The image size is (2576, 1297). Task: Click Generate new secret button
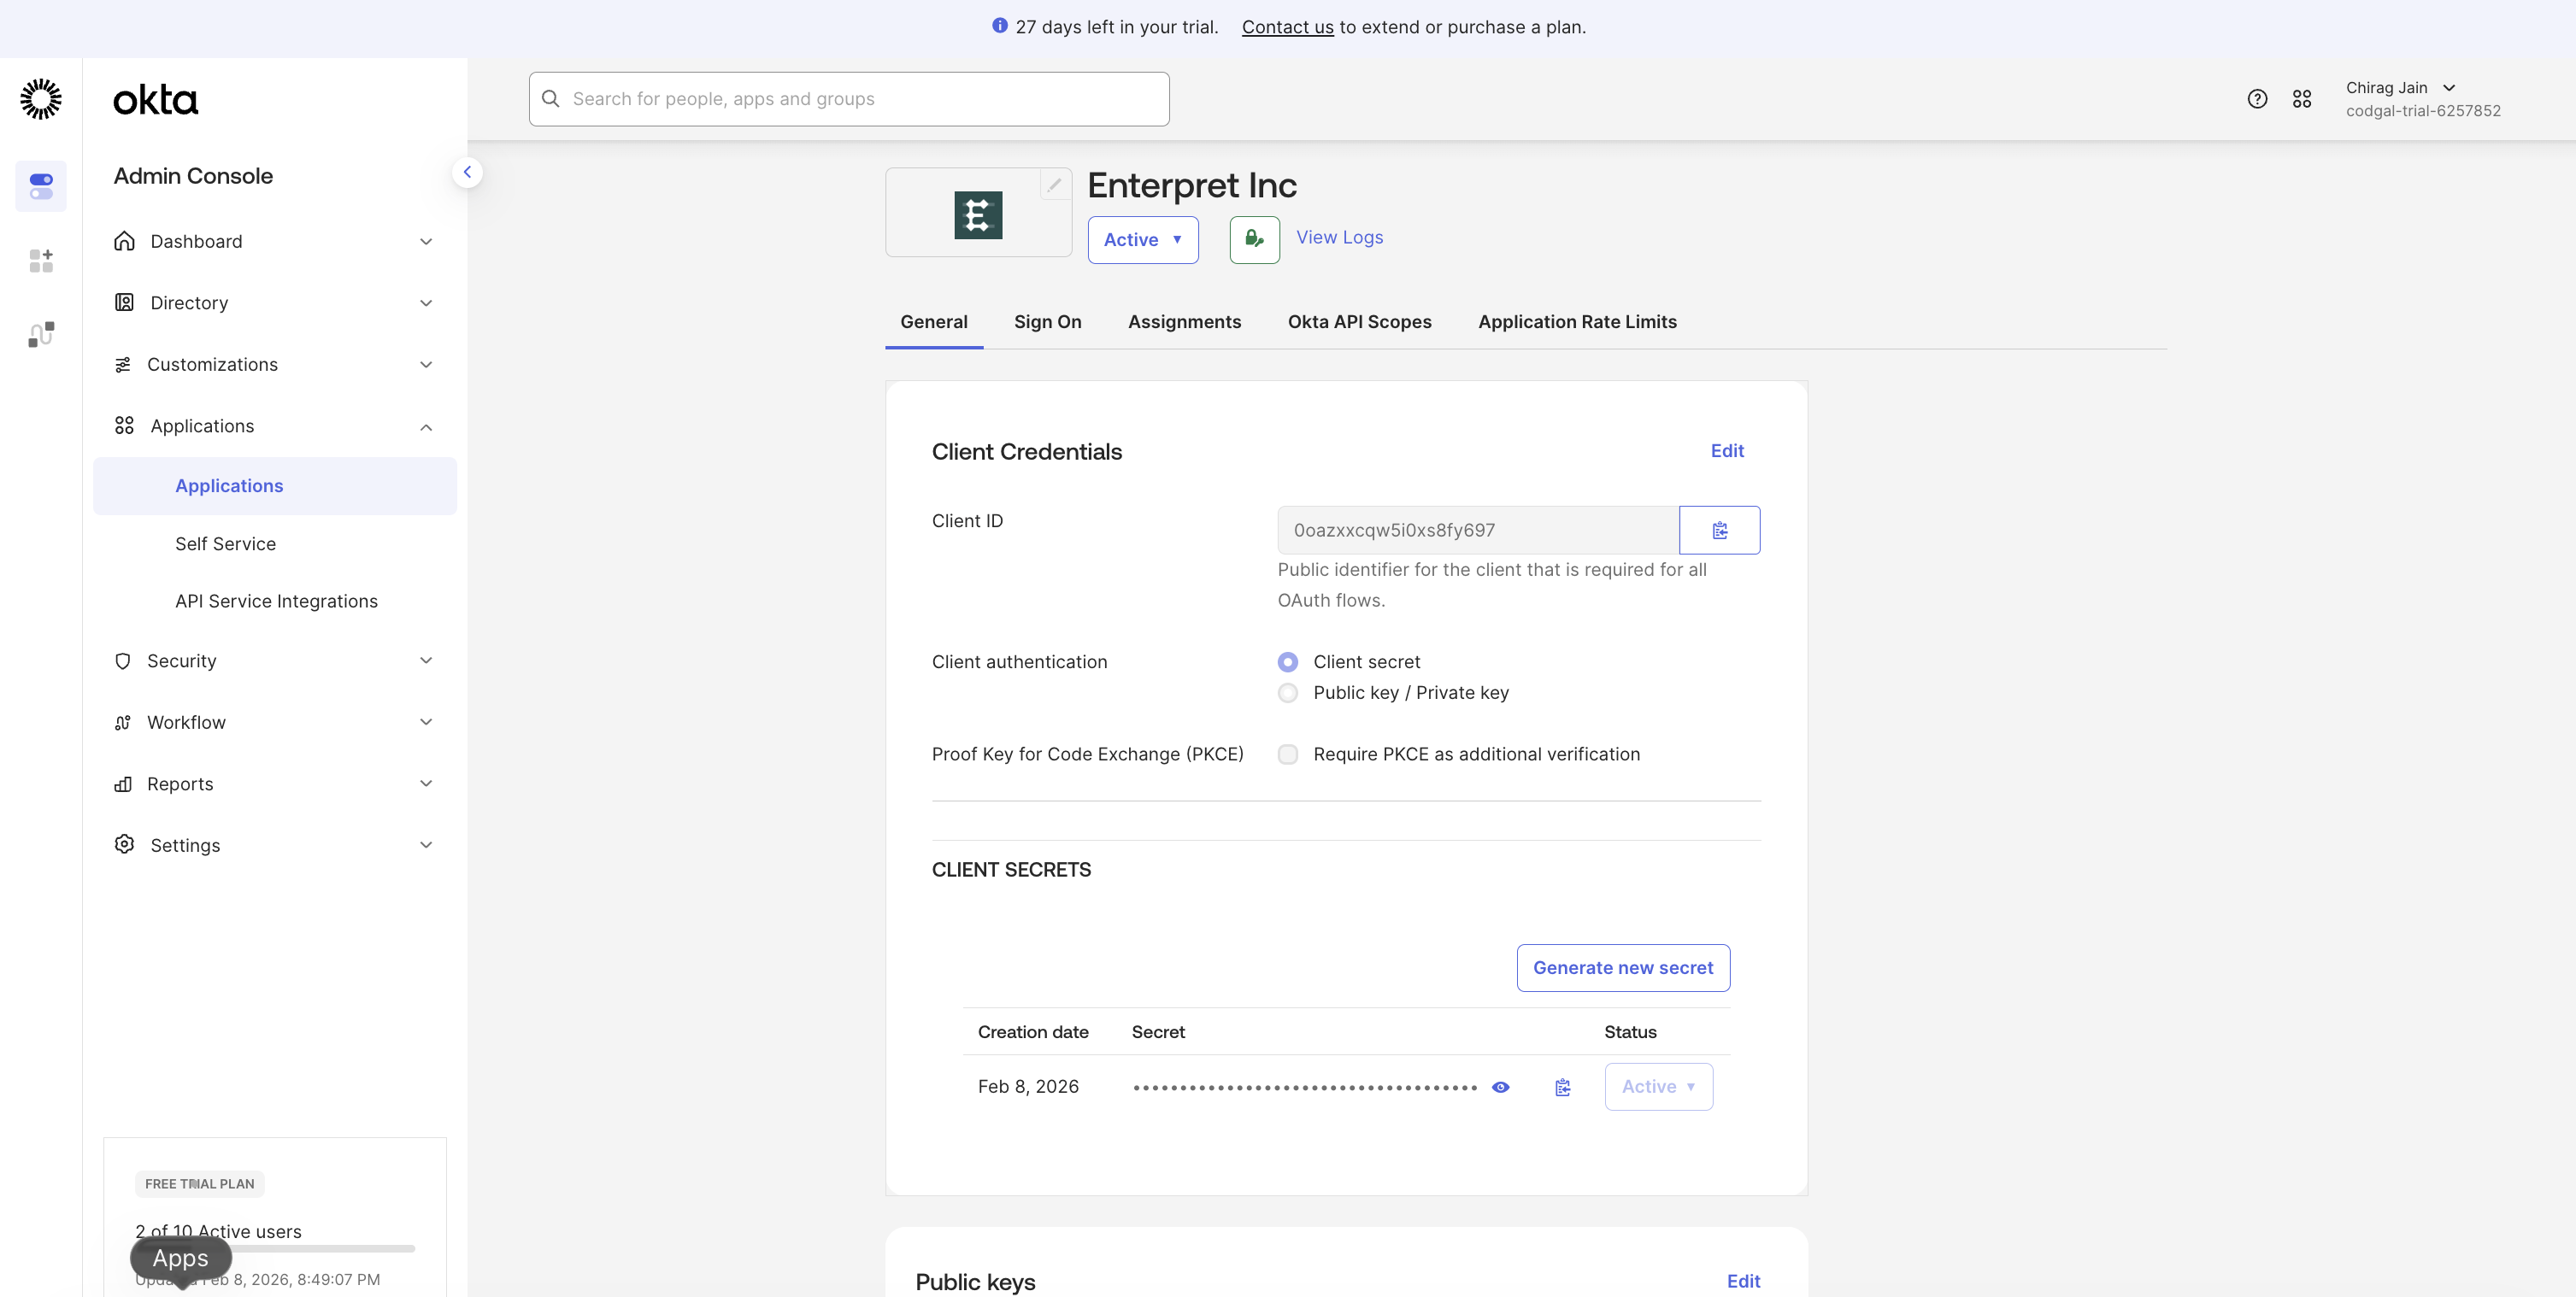1623,968
